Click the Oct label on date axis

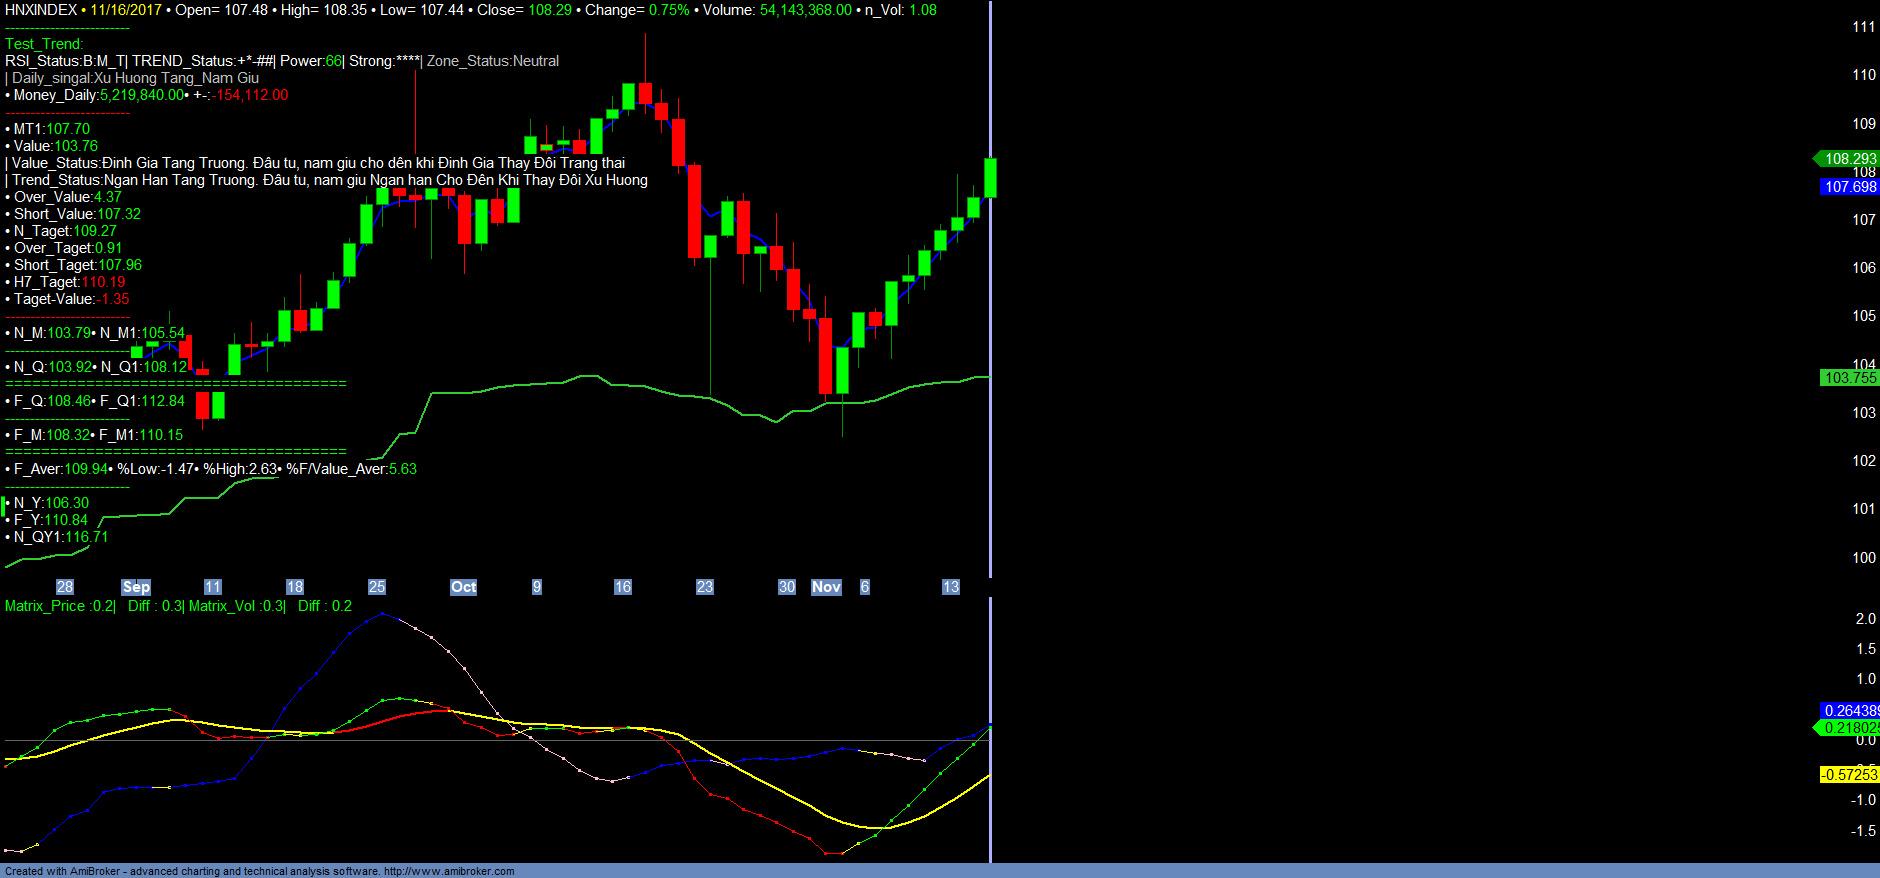pyautogui.click(x=463, y=587)
